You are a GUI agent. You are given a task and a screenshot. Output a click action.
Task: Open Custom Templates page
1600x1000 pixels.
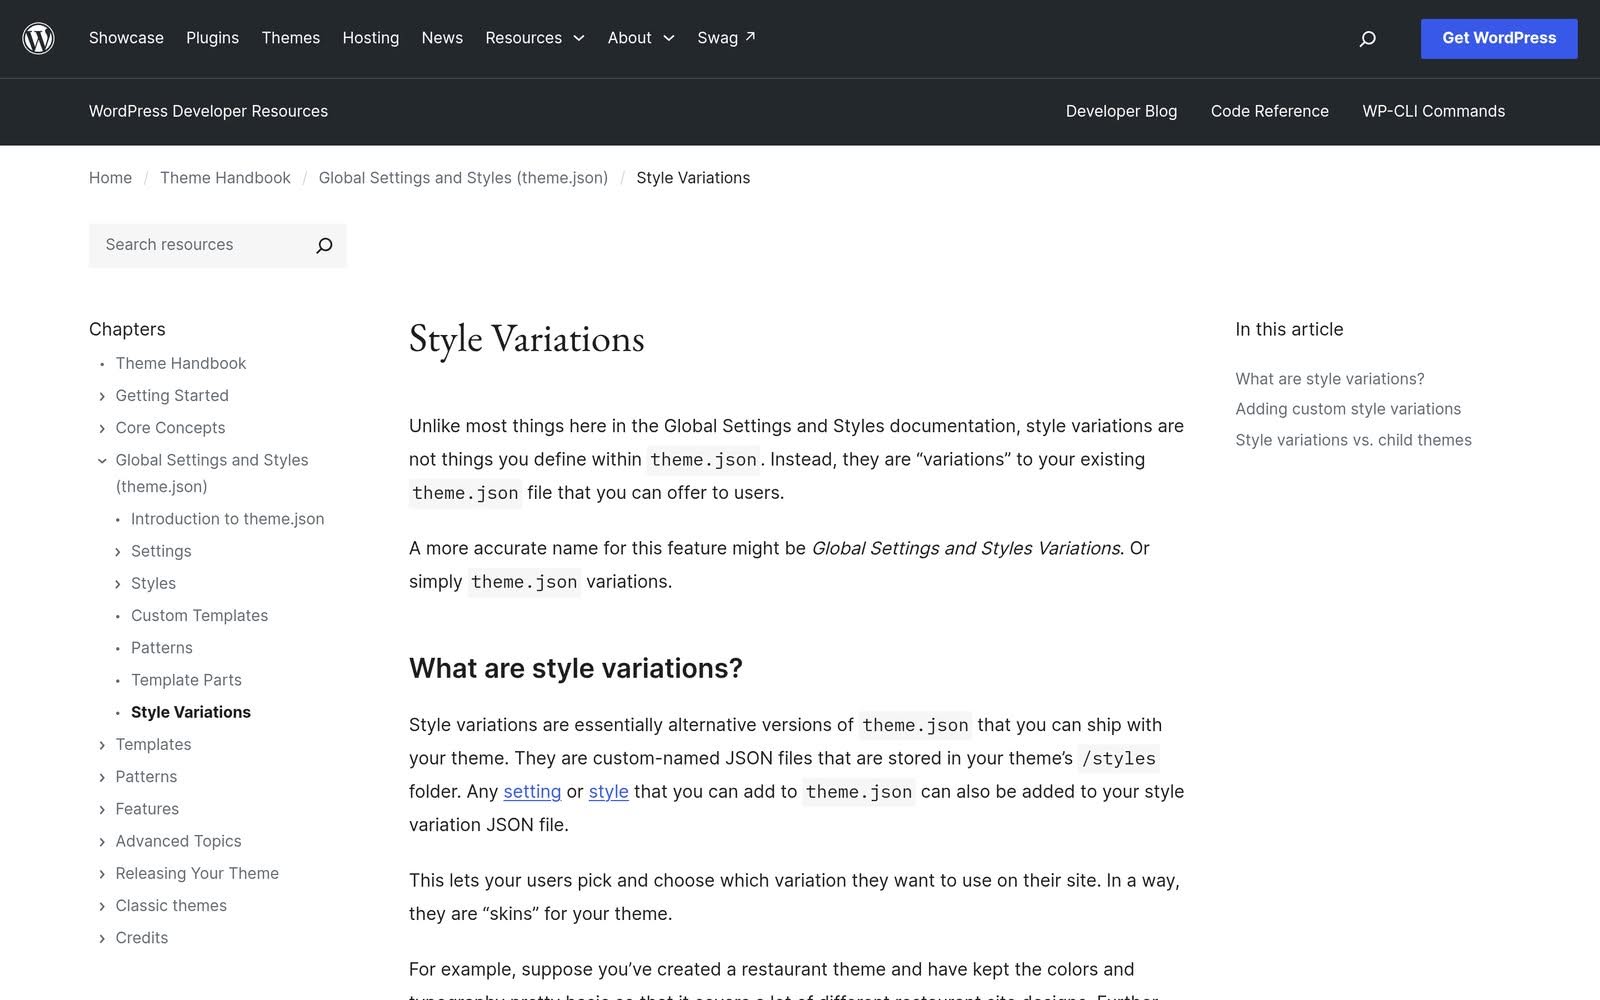[199, 616]
